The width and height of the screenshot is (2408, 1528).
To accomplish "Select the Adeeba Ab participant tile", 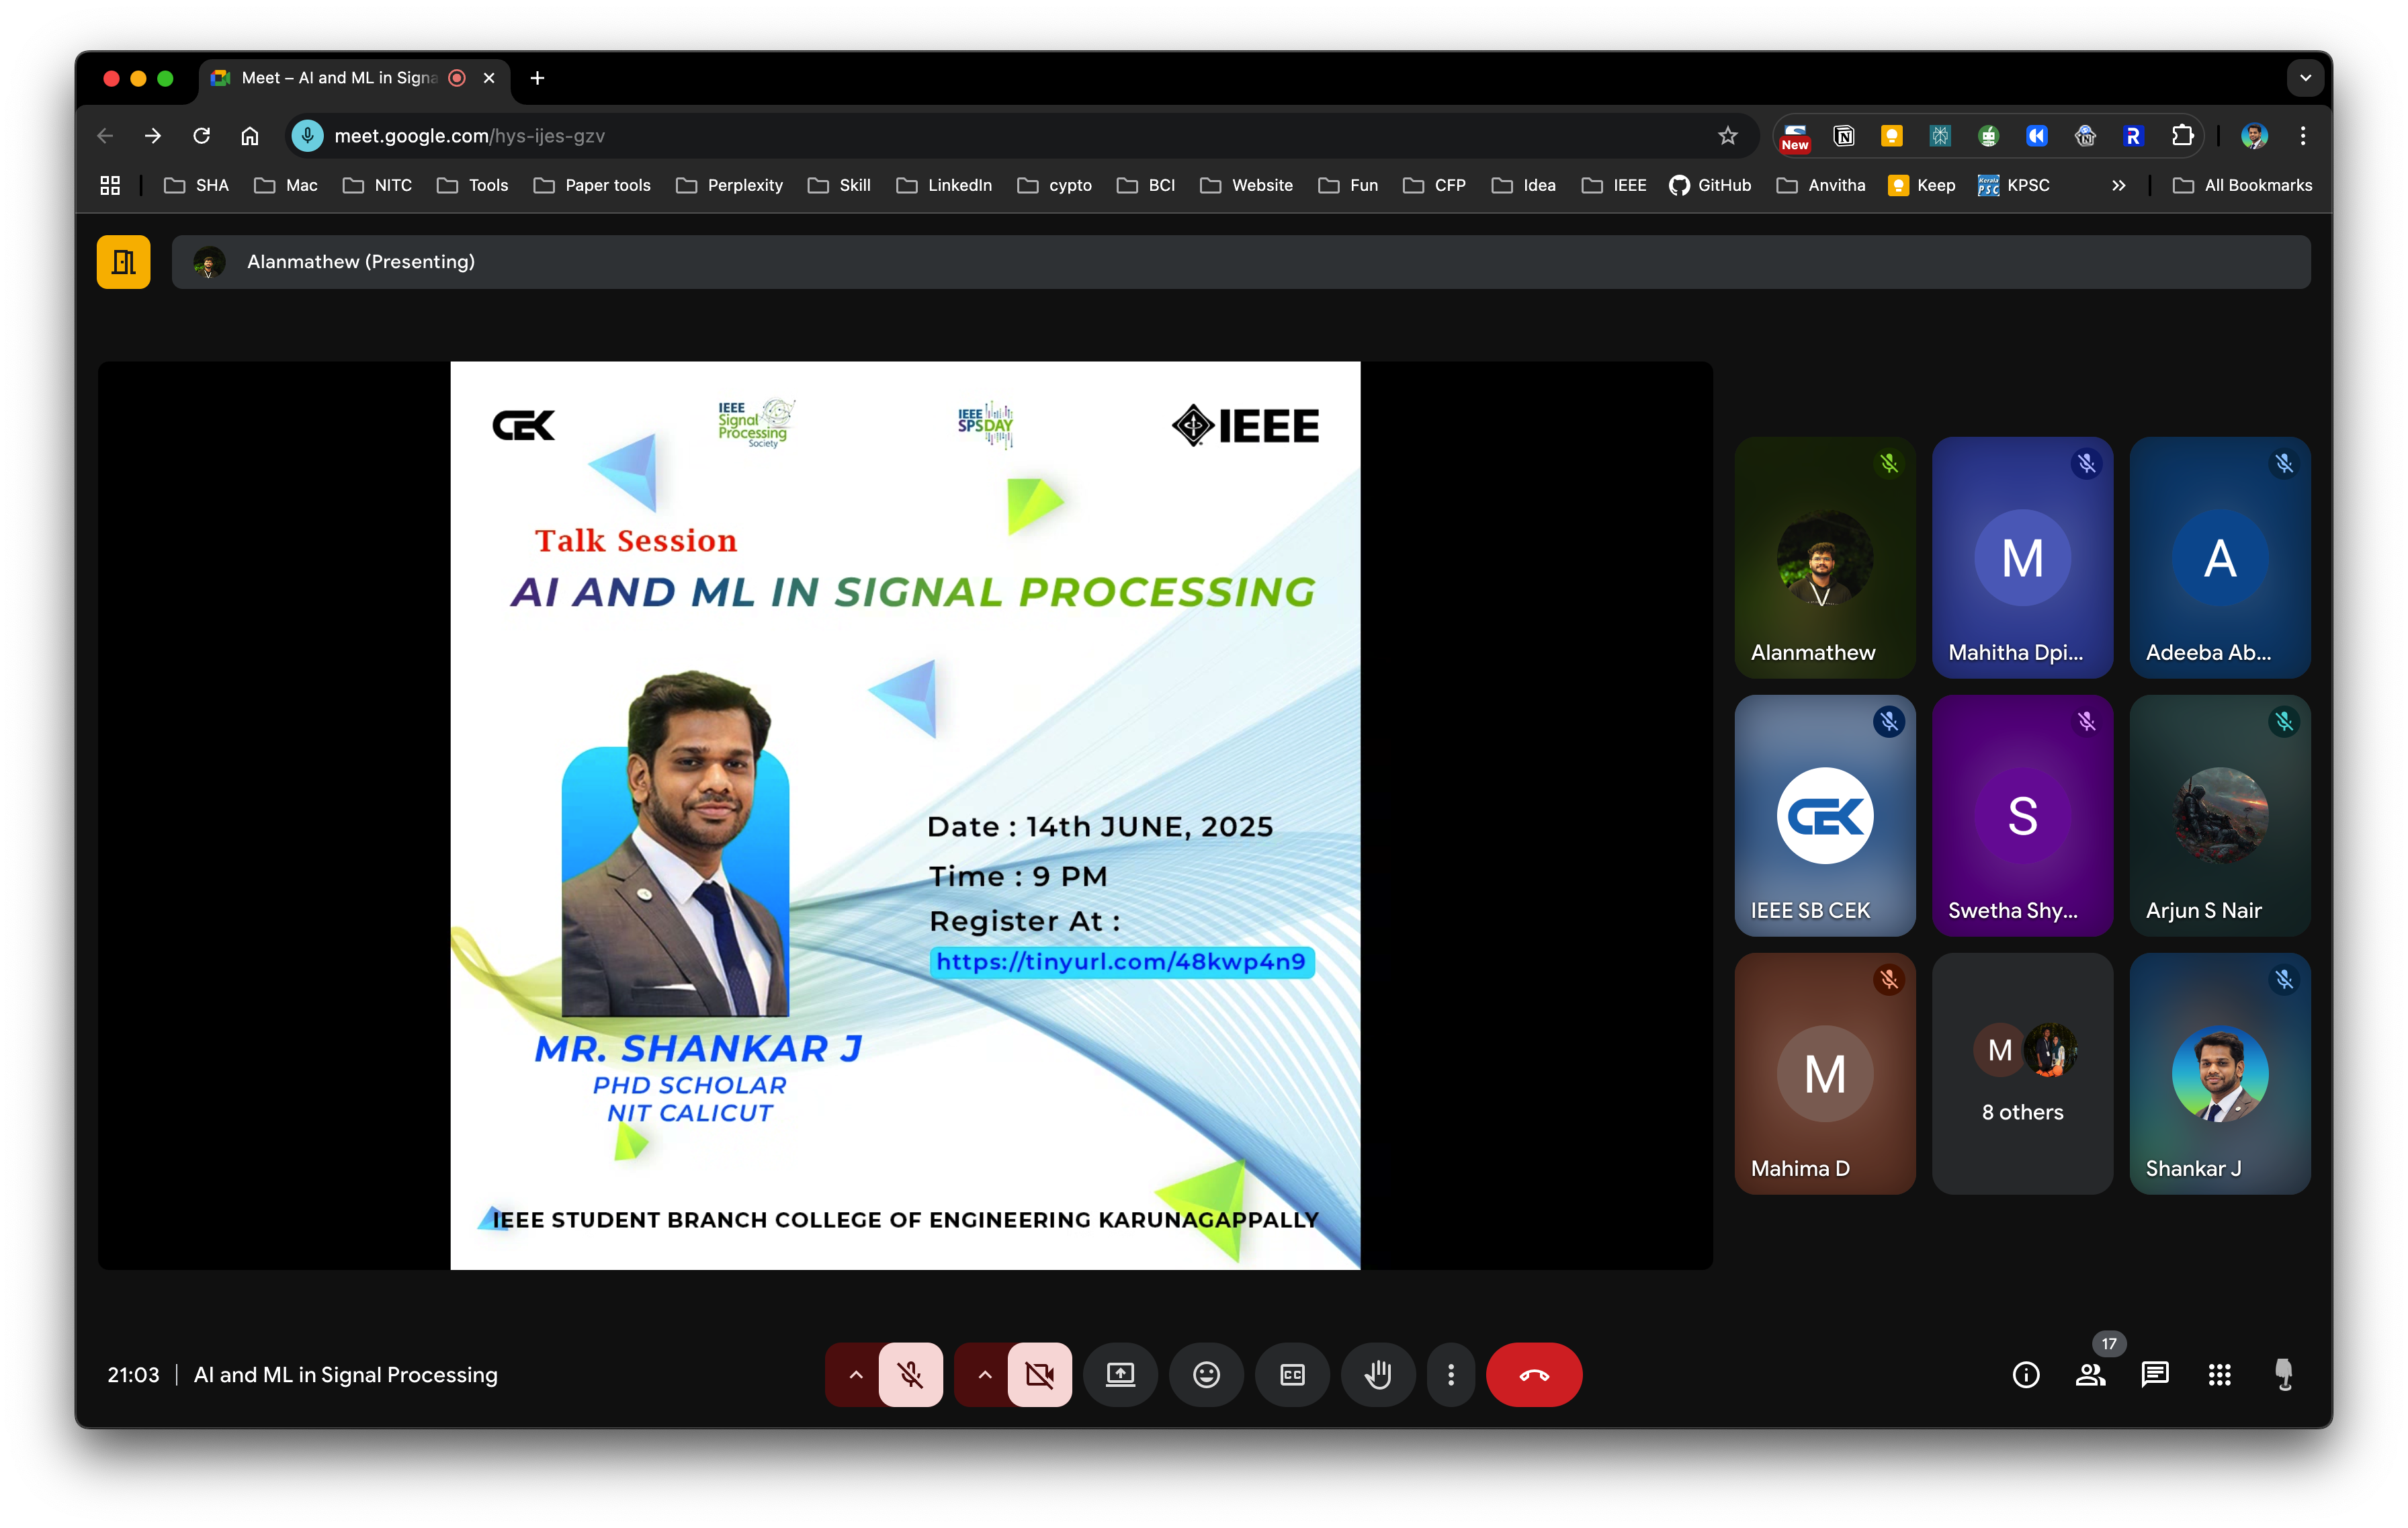I will tap(2220, 558).
